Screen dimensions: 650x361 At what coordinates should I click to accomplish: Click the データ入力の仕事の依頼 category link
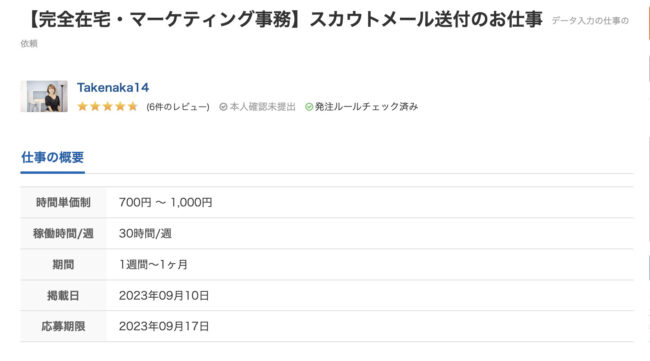(590, 20)
